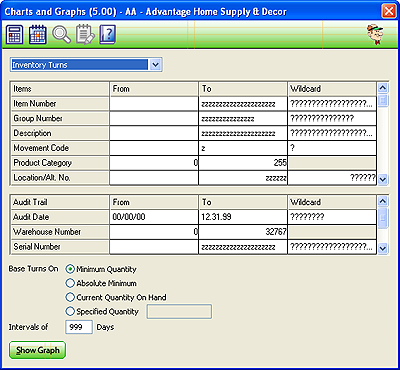Click the Audit Date row label
400x370 pixels.
60,217
